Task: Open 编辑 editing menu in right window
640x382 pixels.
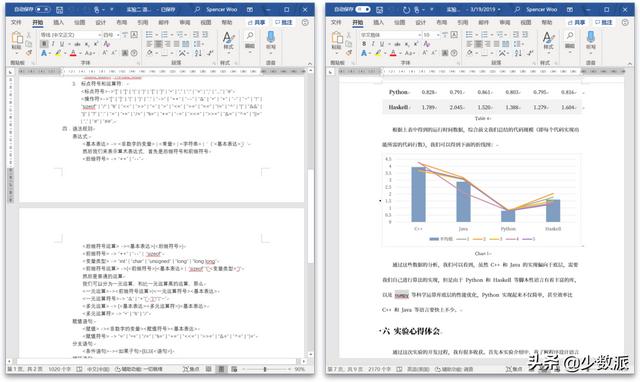Action: pyautogui.click(x=570, y=41)
